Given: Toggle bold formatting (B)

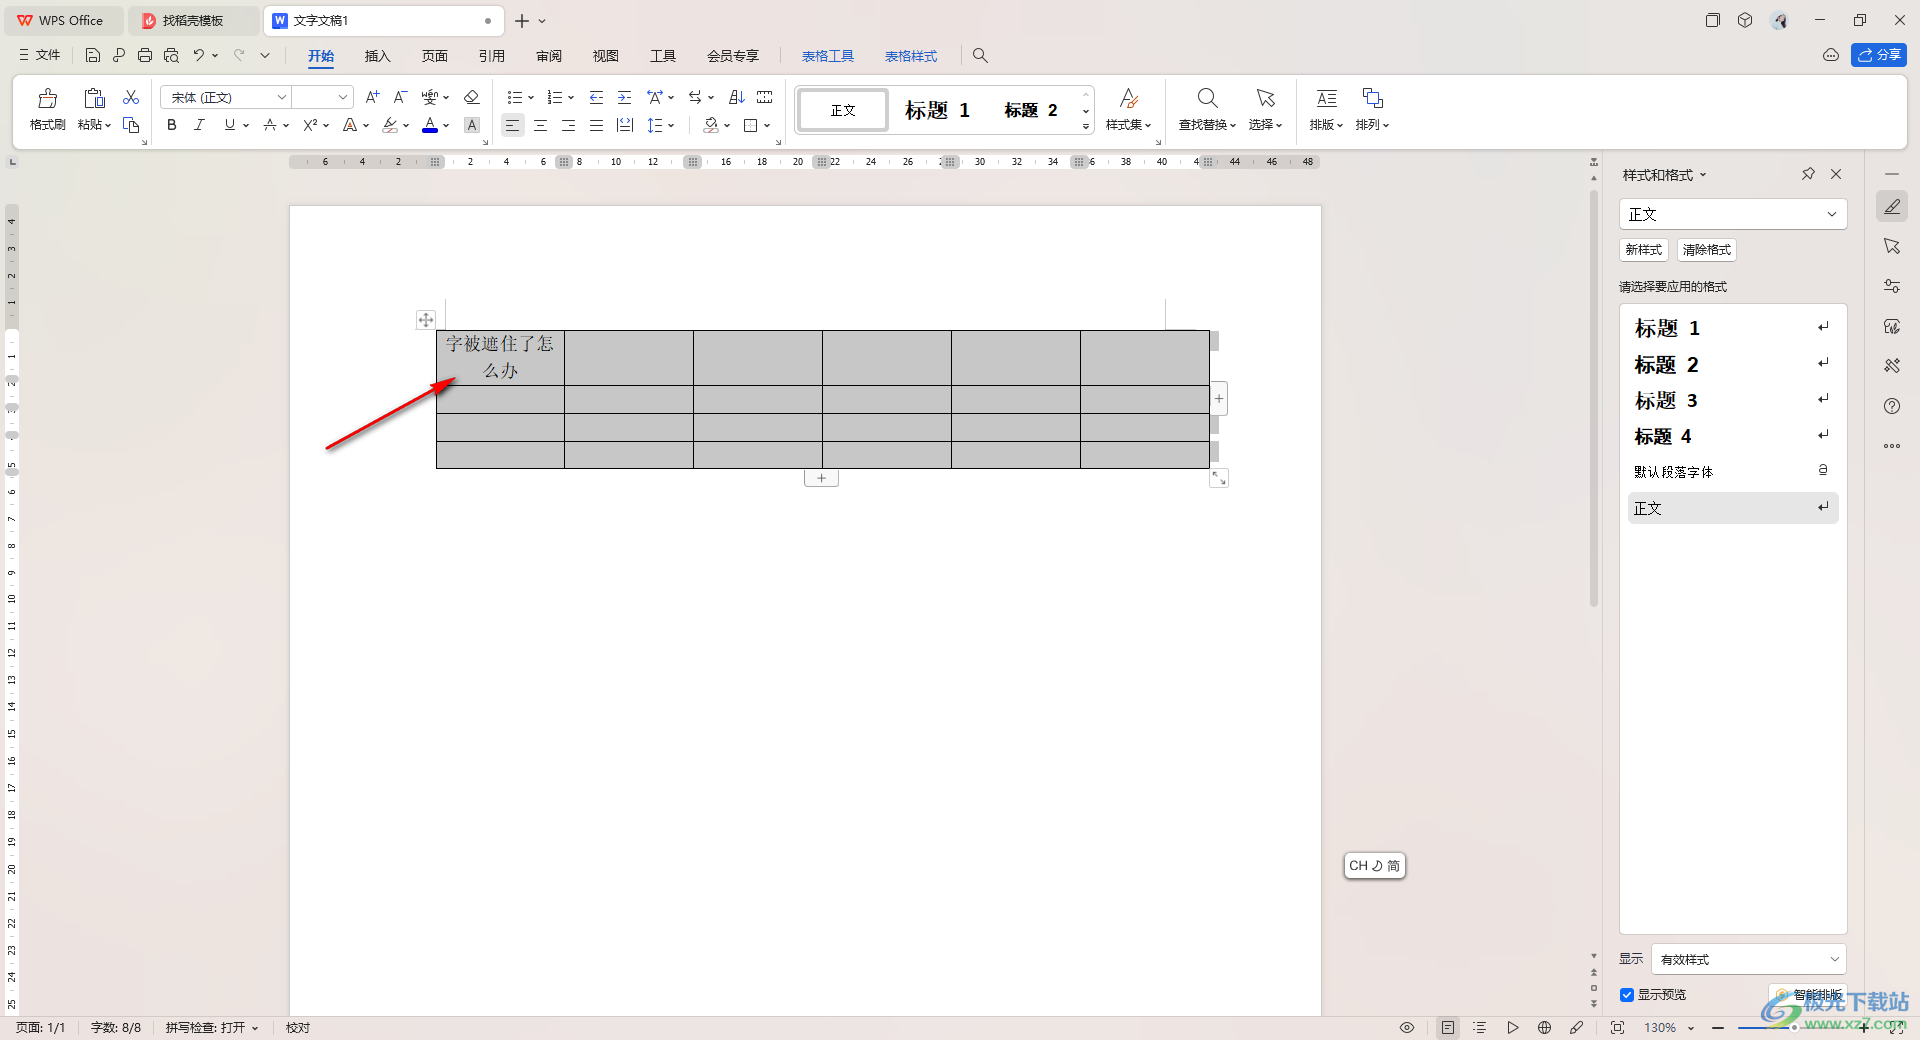Looking at the screenshot, I should (x=172, y=125).
